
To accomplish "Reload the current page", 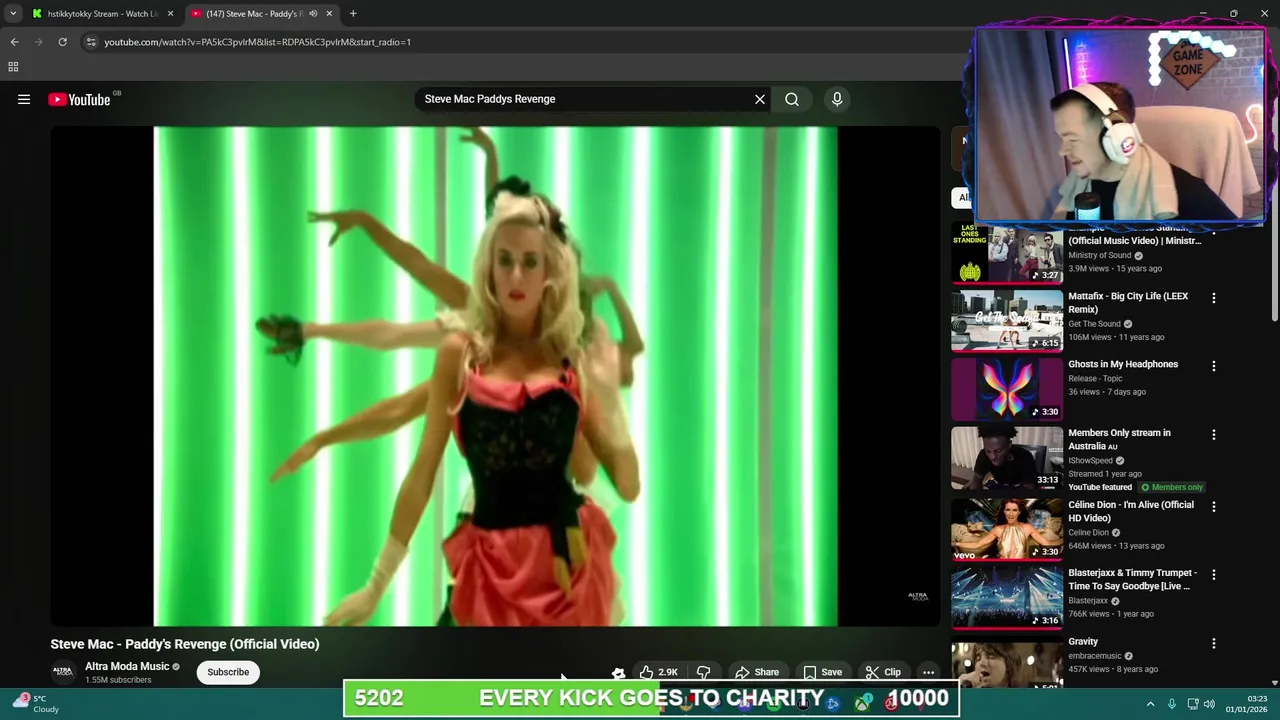I will point(62,42).
